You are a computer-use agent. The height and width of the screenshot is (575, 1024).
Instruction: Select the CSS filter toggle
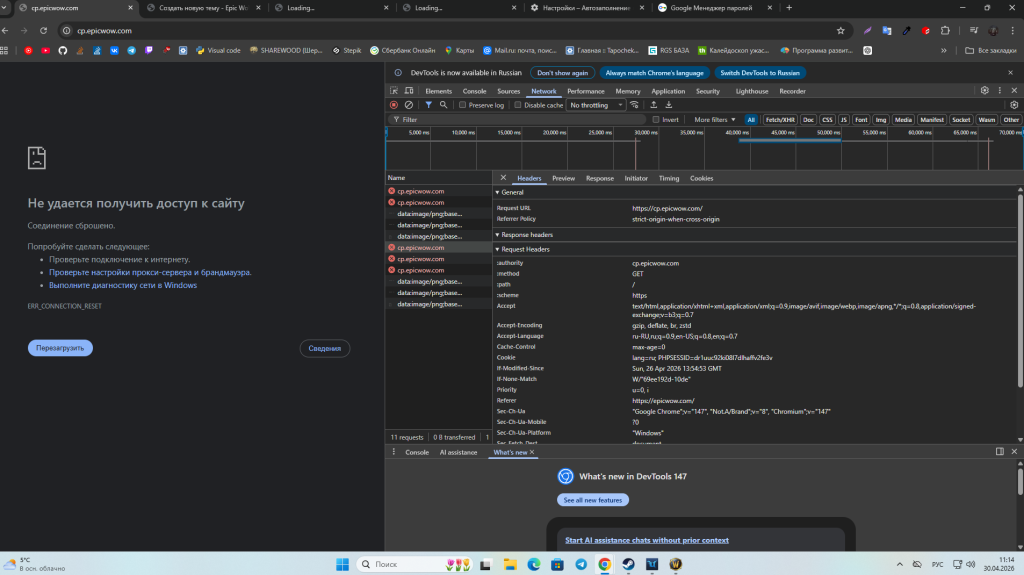pyautogui.click(x=827, y=120)
